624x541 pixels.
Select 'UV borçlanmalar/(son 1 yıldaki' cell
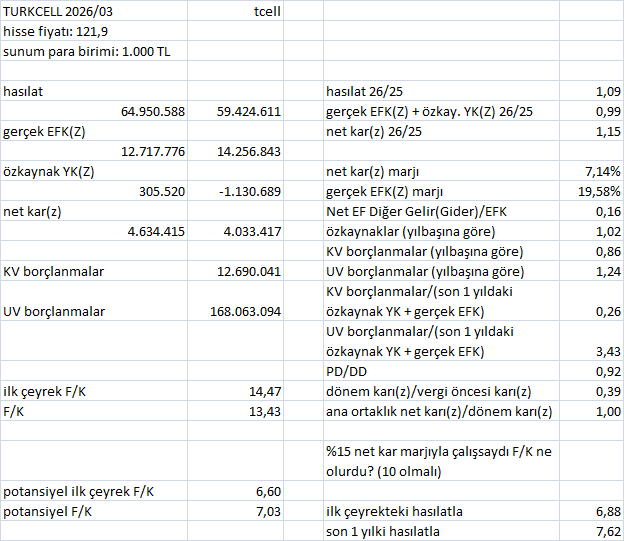[x=441, y=341]
